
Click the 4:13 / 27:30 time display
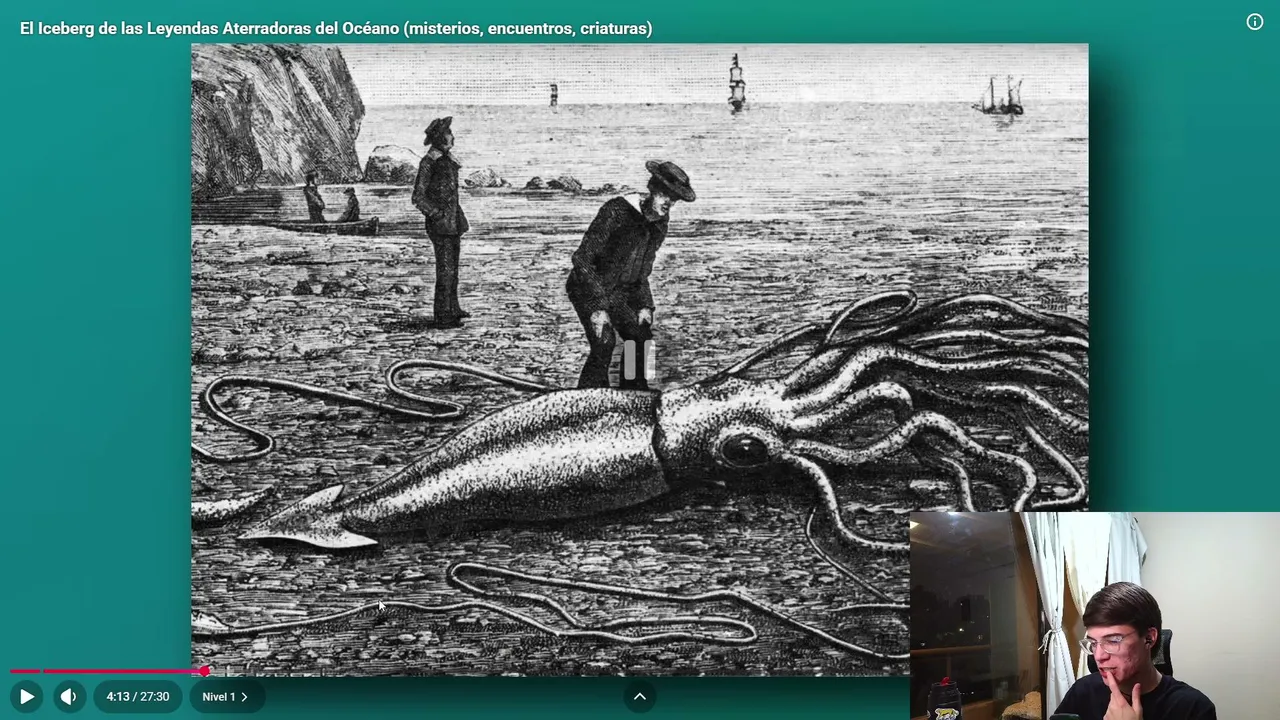point(138,697)
